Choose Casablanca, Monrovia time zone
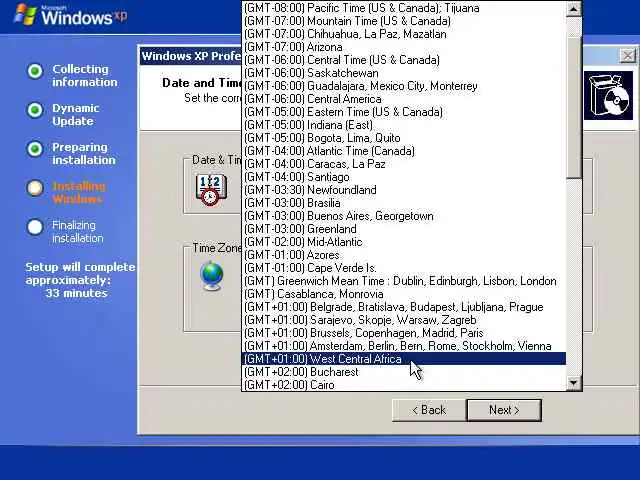This screenshot has height=480, width=640. 404,294
